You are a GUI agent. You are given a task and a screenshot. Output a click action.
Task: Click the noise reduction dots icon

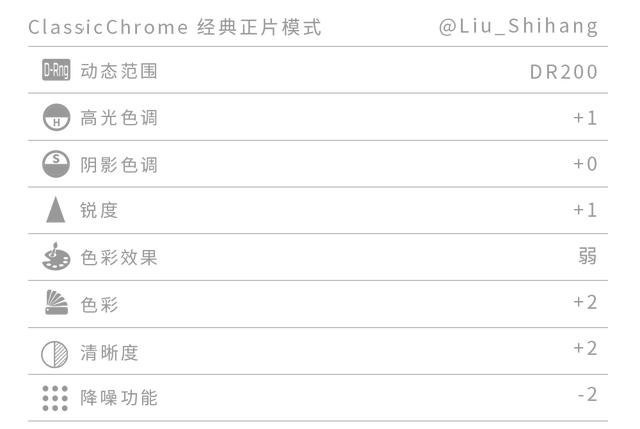pyautogui.click(x=55, y=398)
